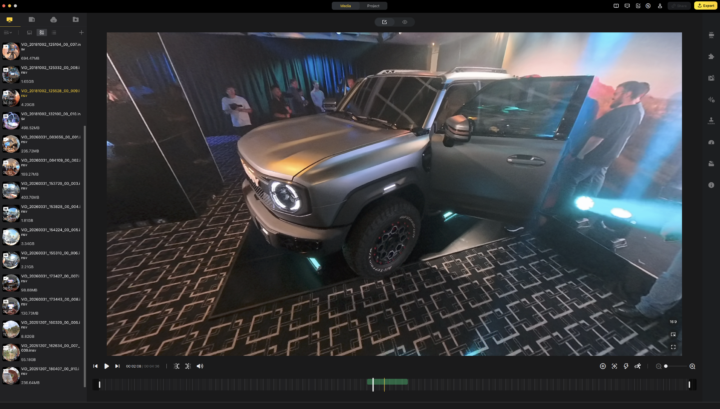Open the folder import tab in left panel
This screenshot has width=720, height=409.
[x=76, y=20]
